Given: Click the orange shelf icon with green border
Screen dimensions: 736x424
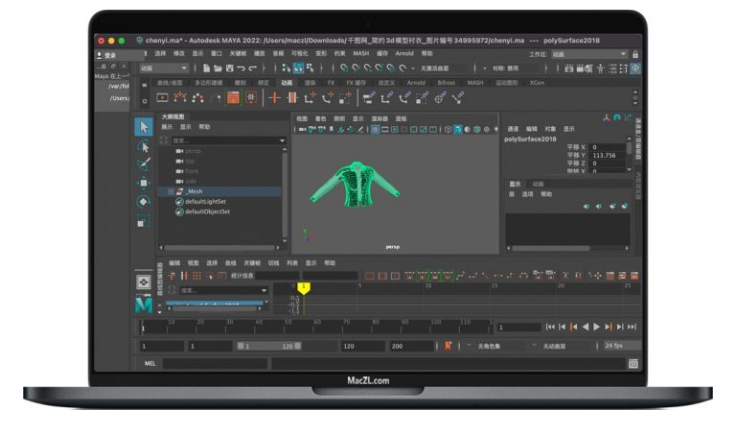Looking at the screenshot, I should click(233, 98).
